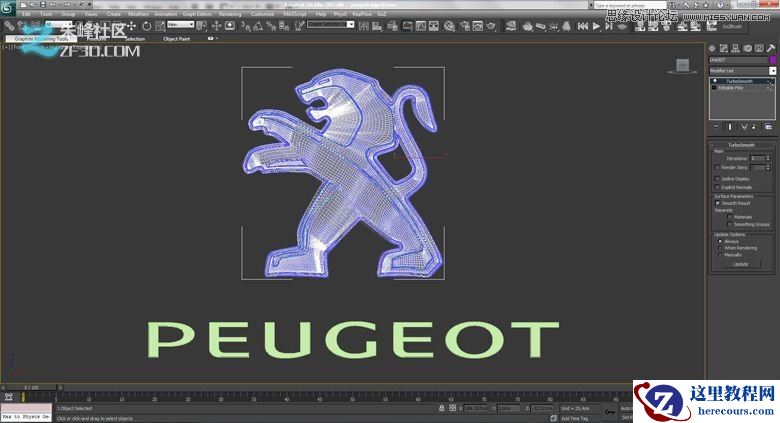The height and width of the screenshot is (423, 780).
Task: Open the Create command panel tab
Action: click(712, 48)
